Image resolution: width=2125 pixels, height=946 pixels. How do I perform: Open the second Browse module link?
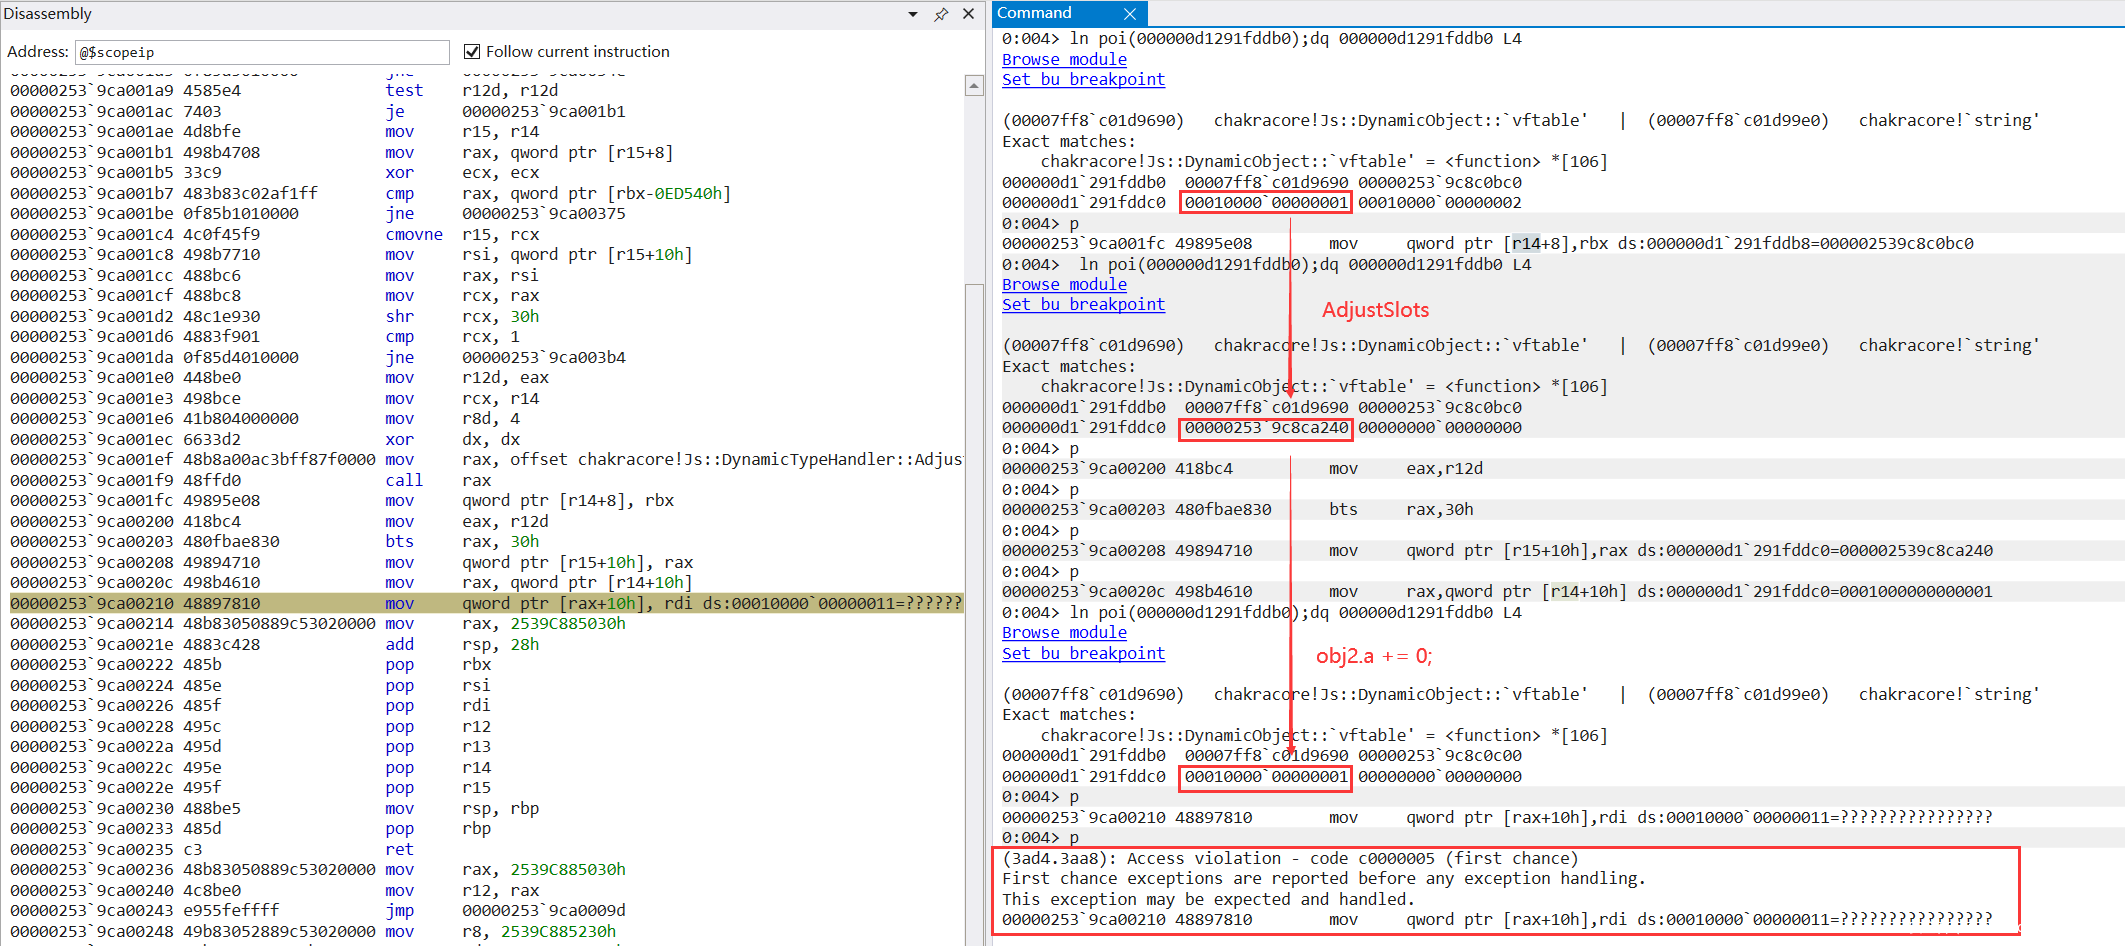coord(1064,284)
